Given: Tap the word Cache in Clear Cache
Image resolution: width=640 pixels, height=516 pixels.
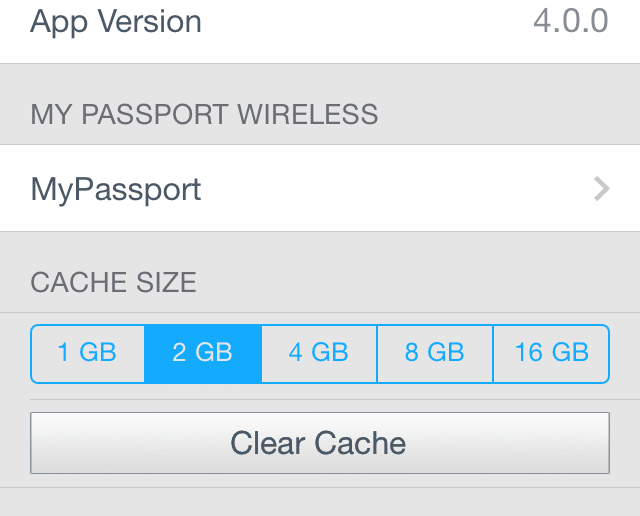Looking at the screenshot, I should coord(360,443).
